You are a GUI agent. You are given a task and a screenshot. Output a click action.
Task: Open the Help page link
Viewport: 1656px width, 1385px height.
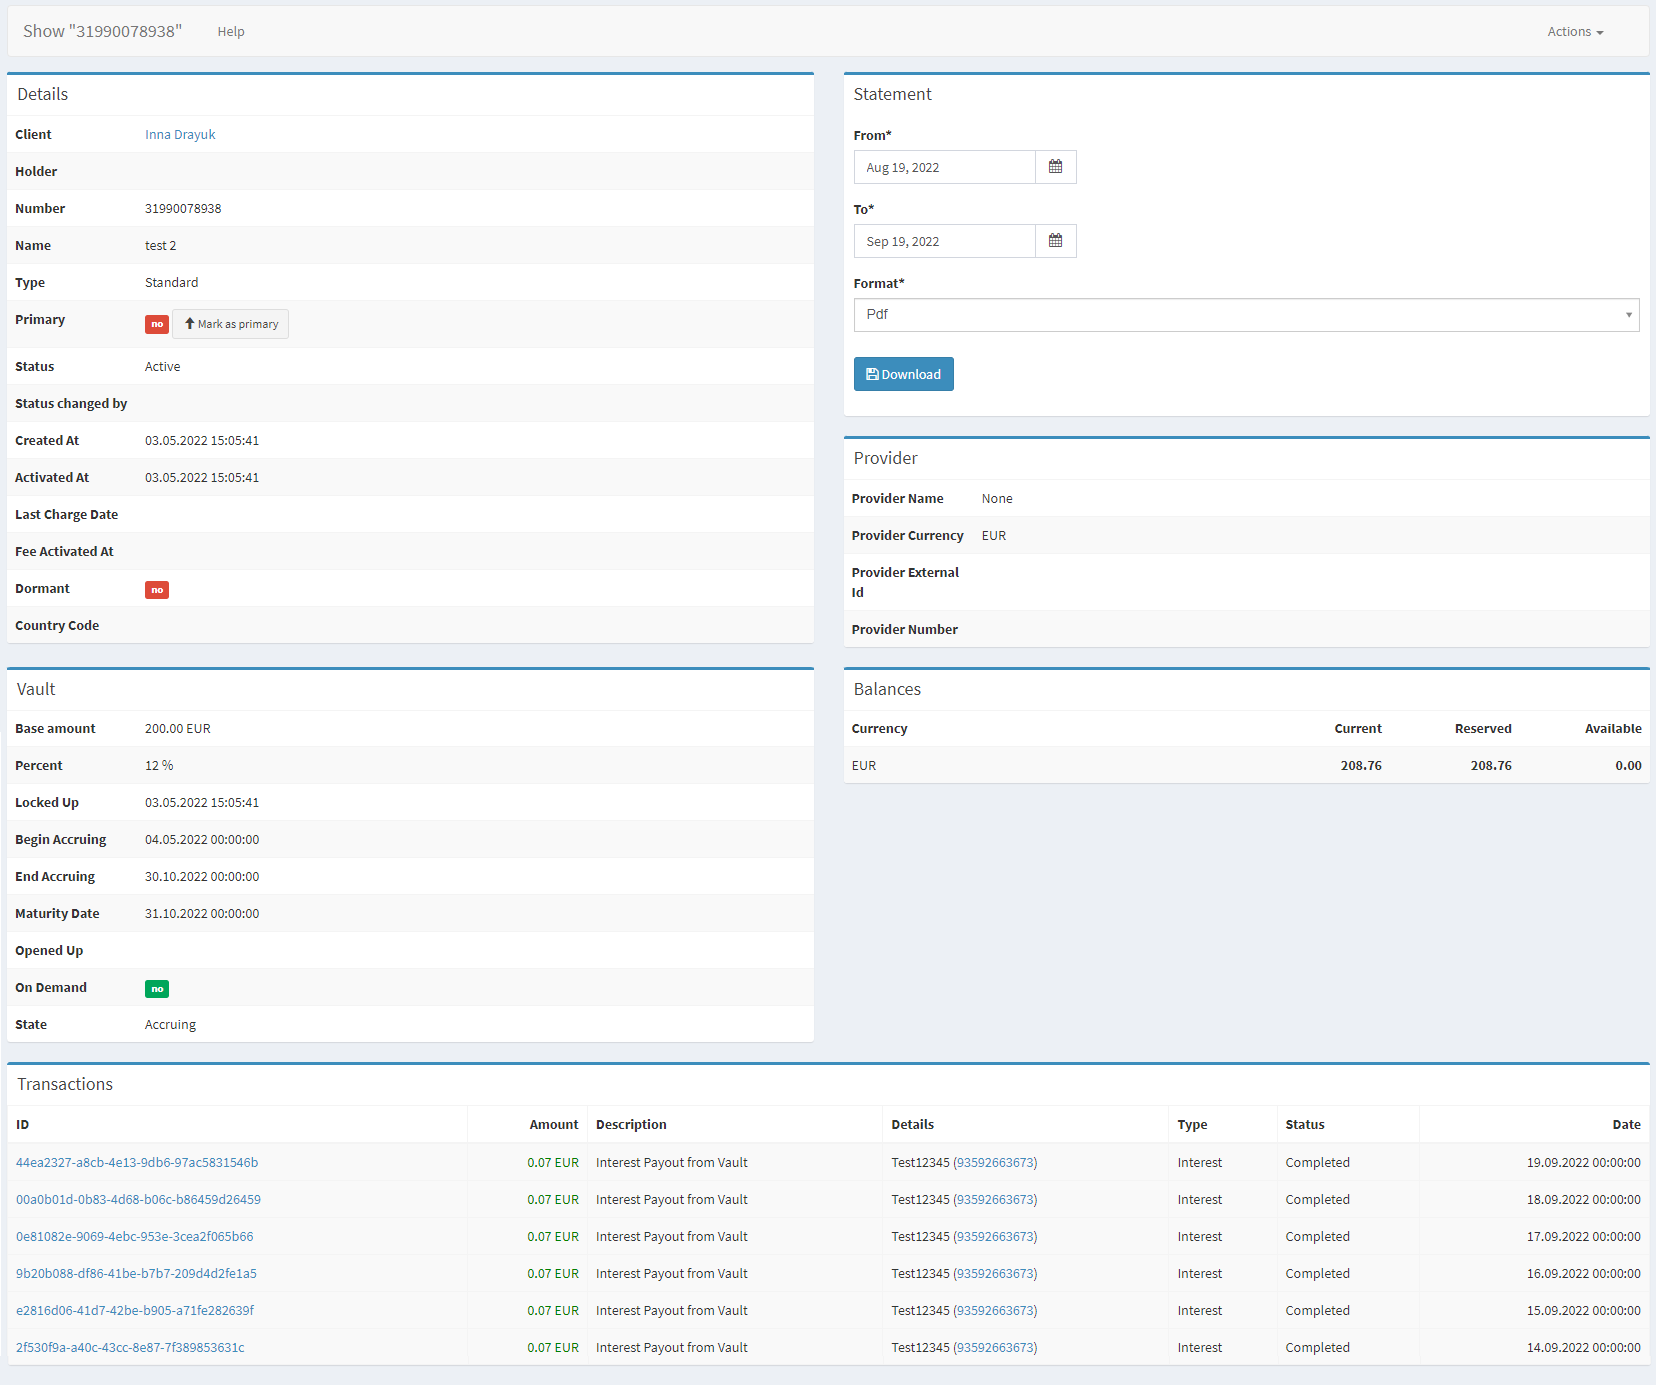(231, 32)
